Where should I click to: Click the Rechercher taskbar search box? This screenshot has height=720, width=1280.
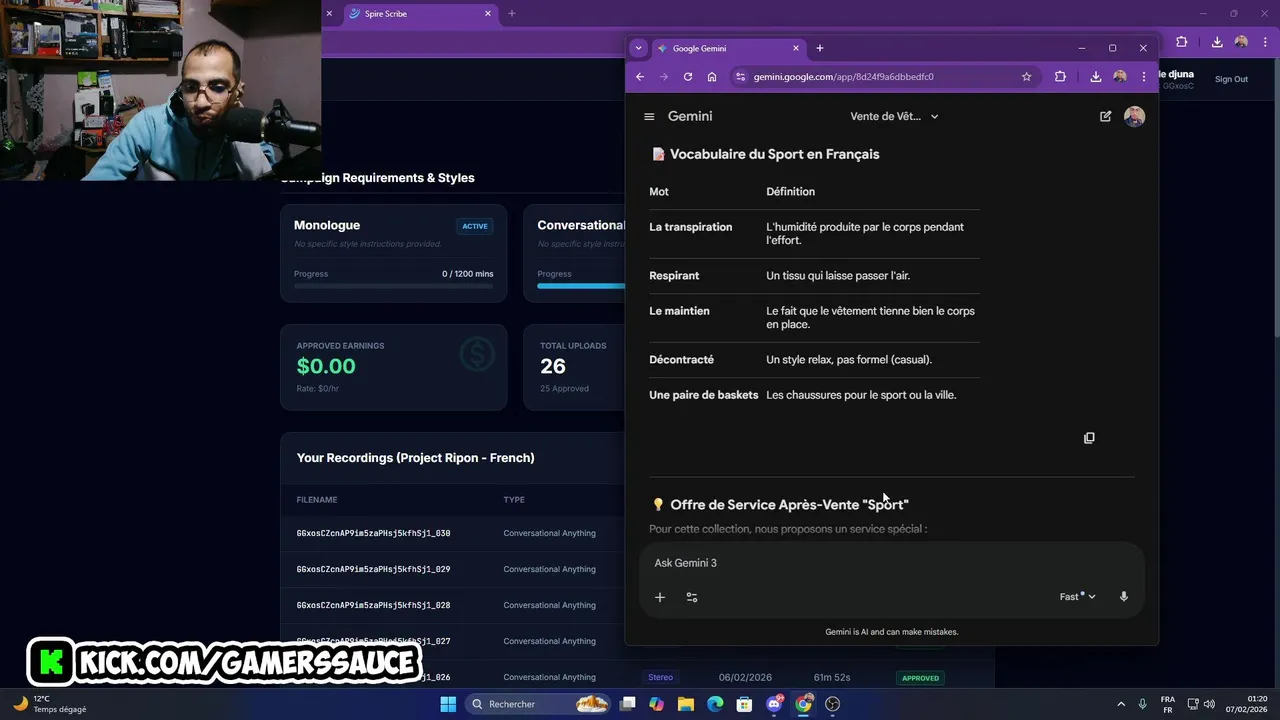pos(539,704)
